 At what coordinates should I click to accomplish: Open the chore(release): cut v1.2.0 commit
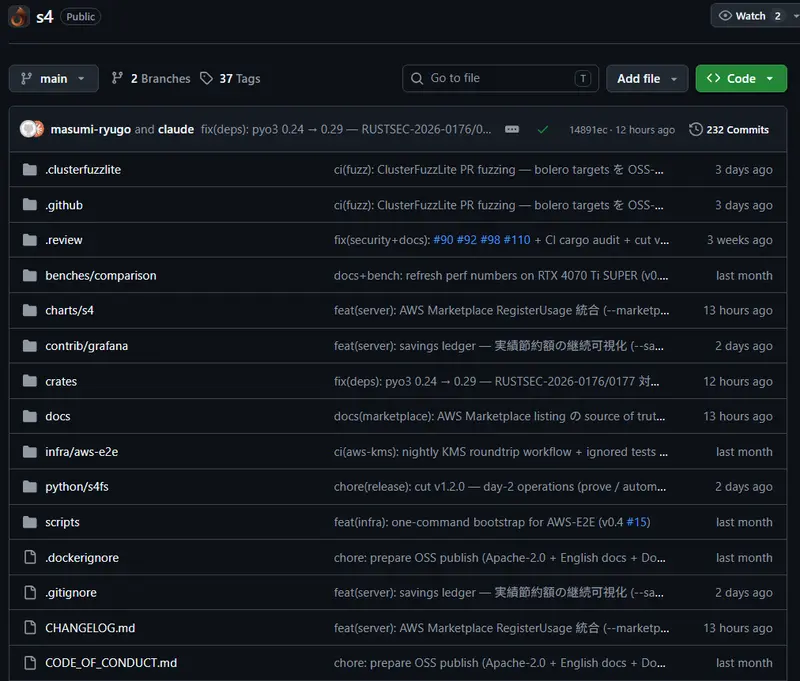(x=499, y=487)
